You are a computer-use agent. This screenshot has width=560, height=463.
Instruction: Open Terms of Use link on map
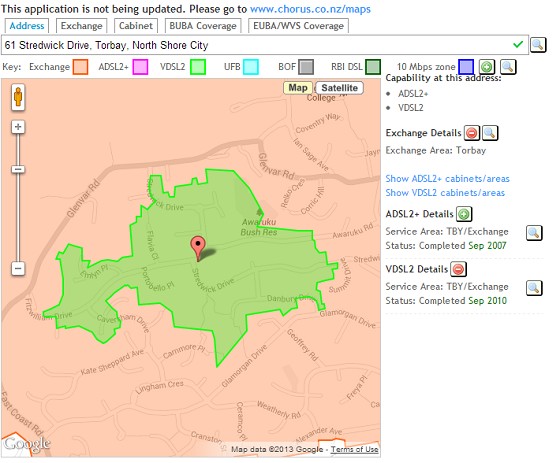pyautogui.click(x=354, y=449)
